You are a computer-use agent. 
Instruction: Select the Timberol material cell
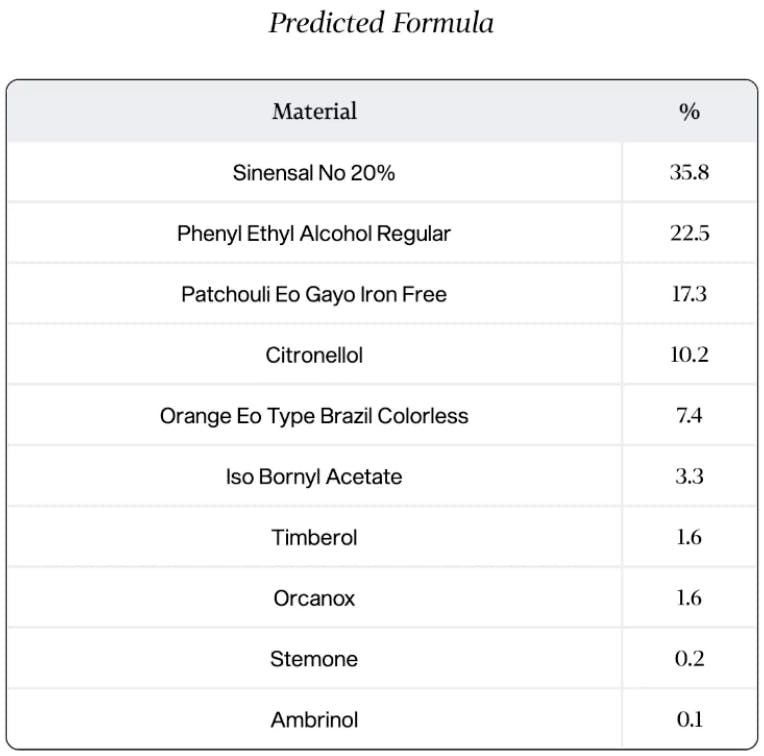tap(314, 537)
